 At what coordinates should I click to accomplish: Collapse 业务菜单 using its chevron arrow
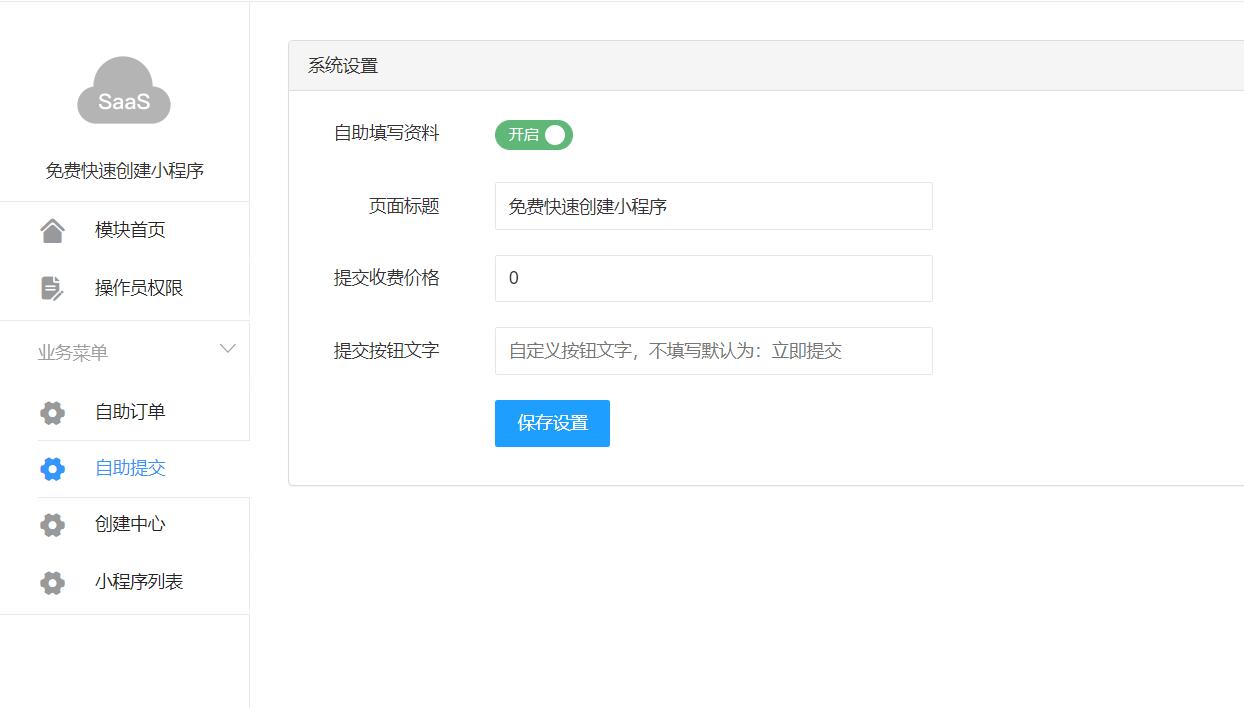(x=228, y=349)
